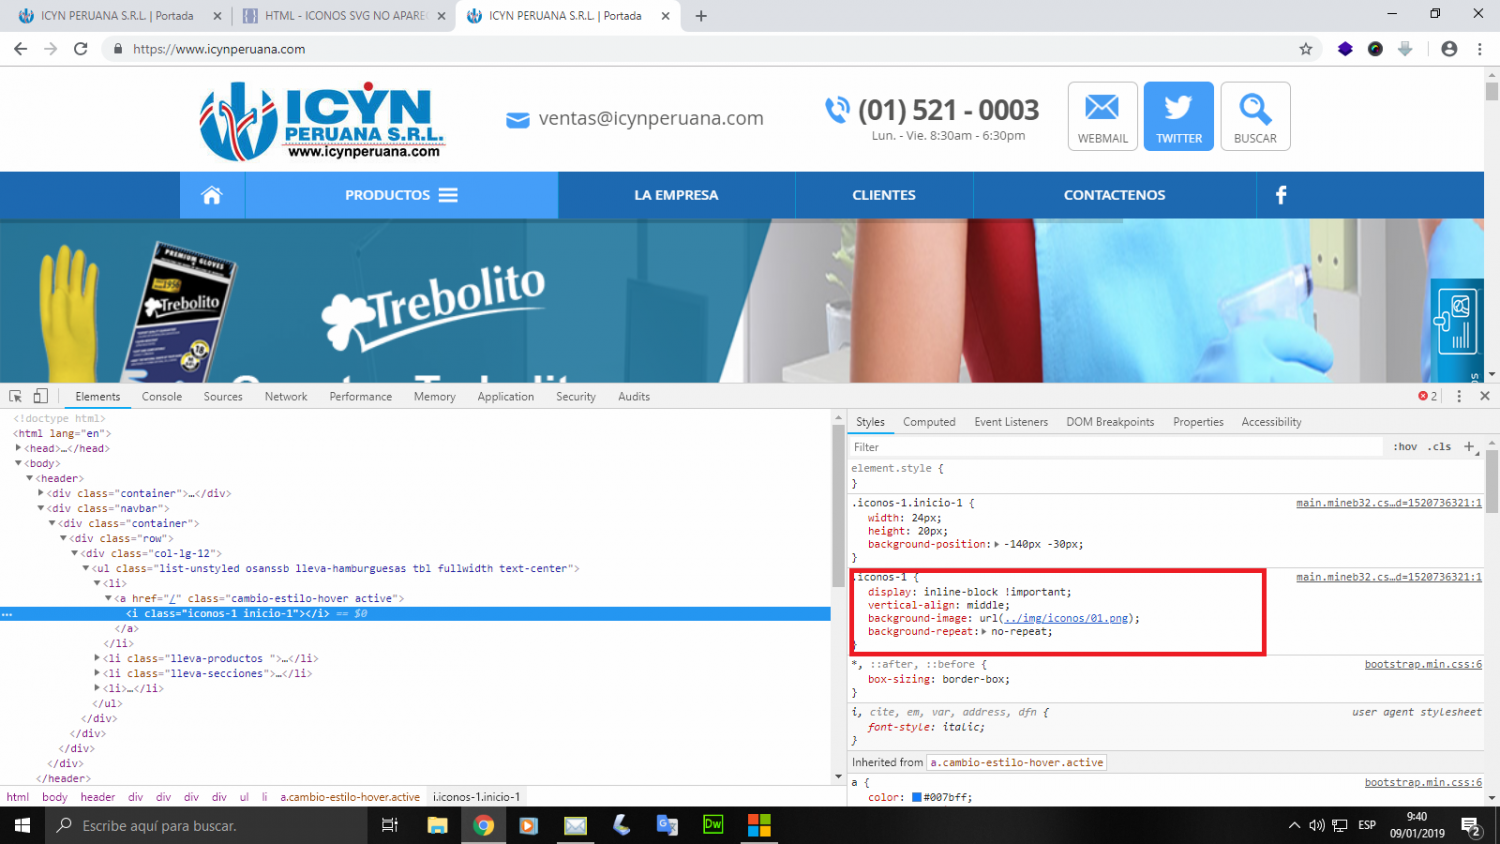Open Task View on taskbar

(x=390, y=825)
